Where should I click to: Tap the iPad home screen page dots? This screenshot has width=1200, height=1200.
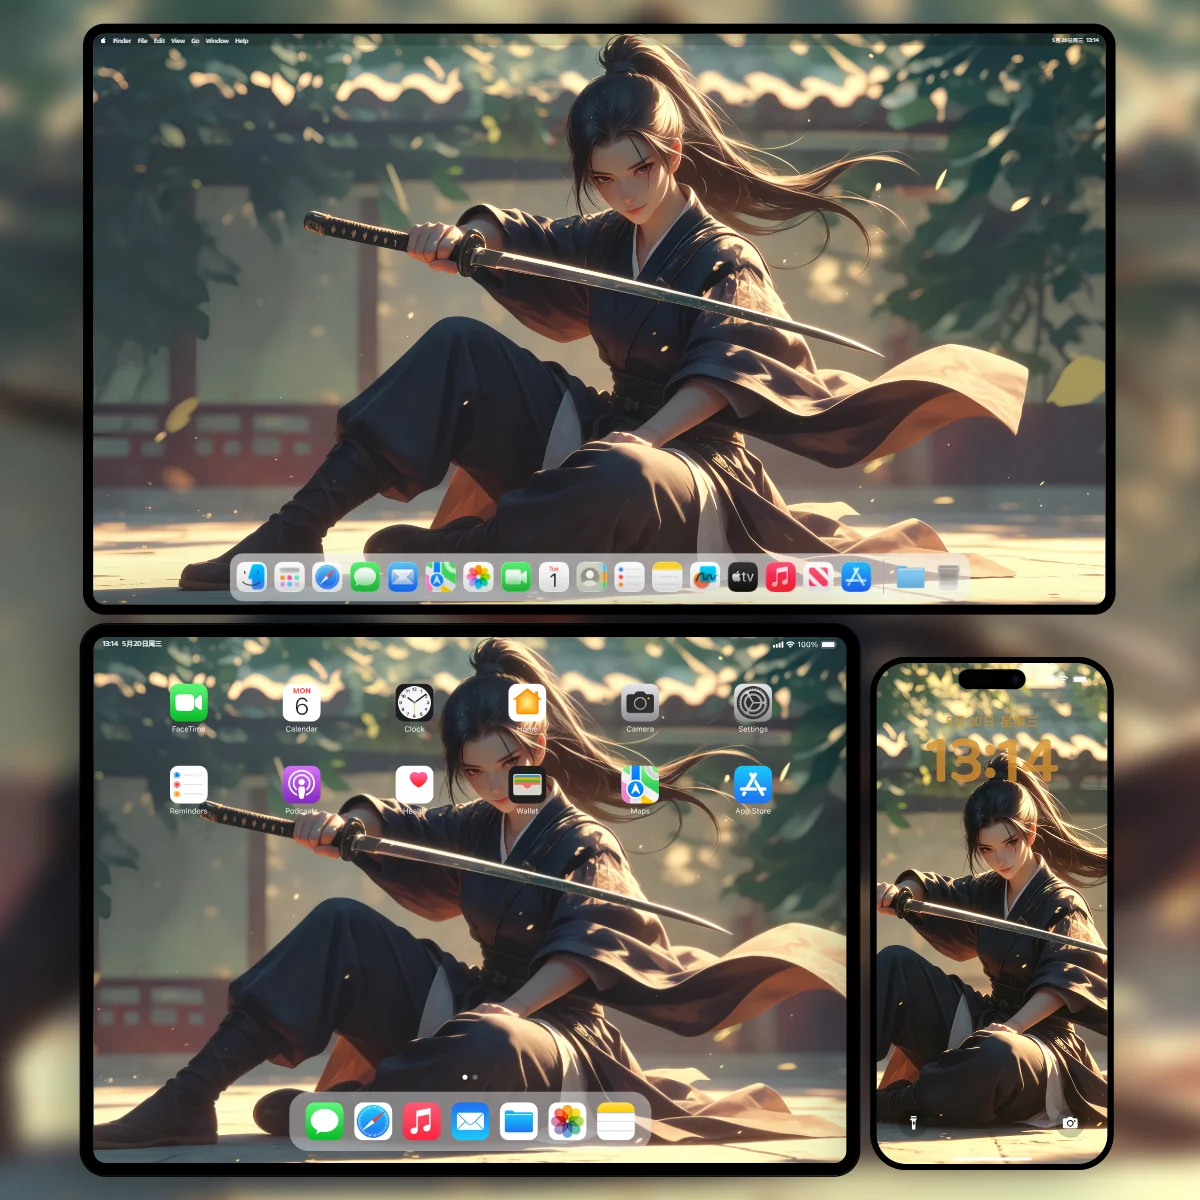(470, 1077)
